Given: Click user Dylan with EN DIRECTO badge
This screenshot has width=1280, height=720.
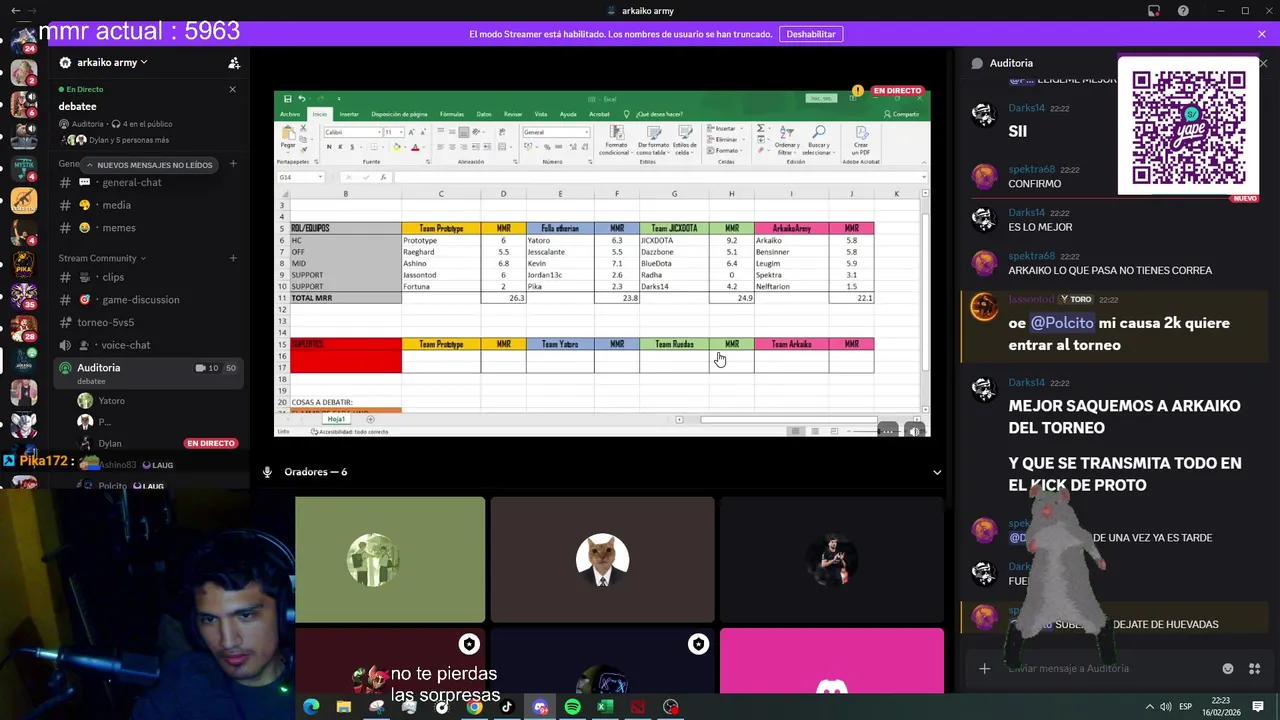Looking at the screenshot, I should pos(110,443).
